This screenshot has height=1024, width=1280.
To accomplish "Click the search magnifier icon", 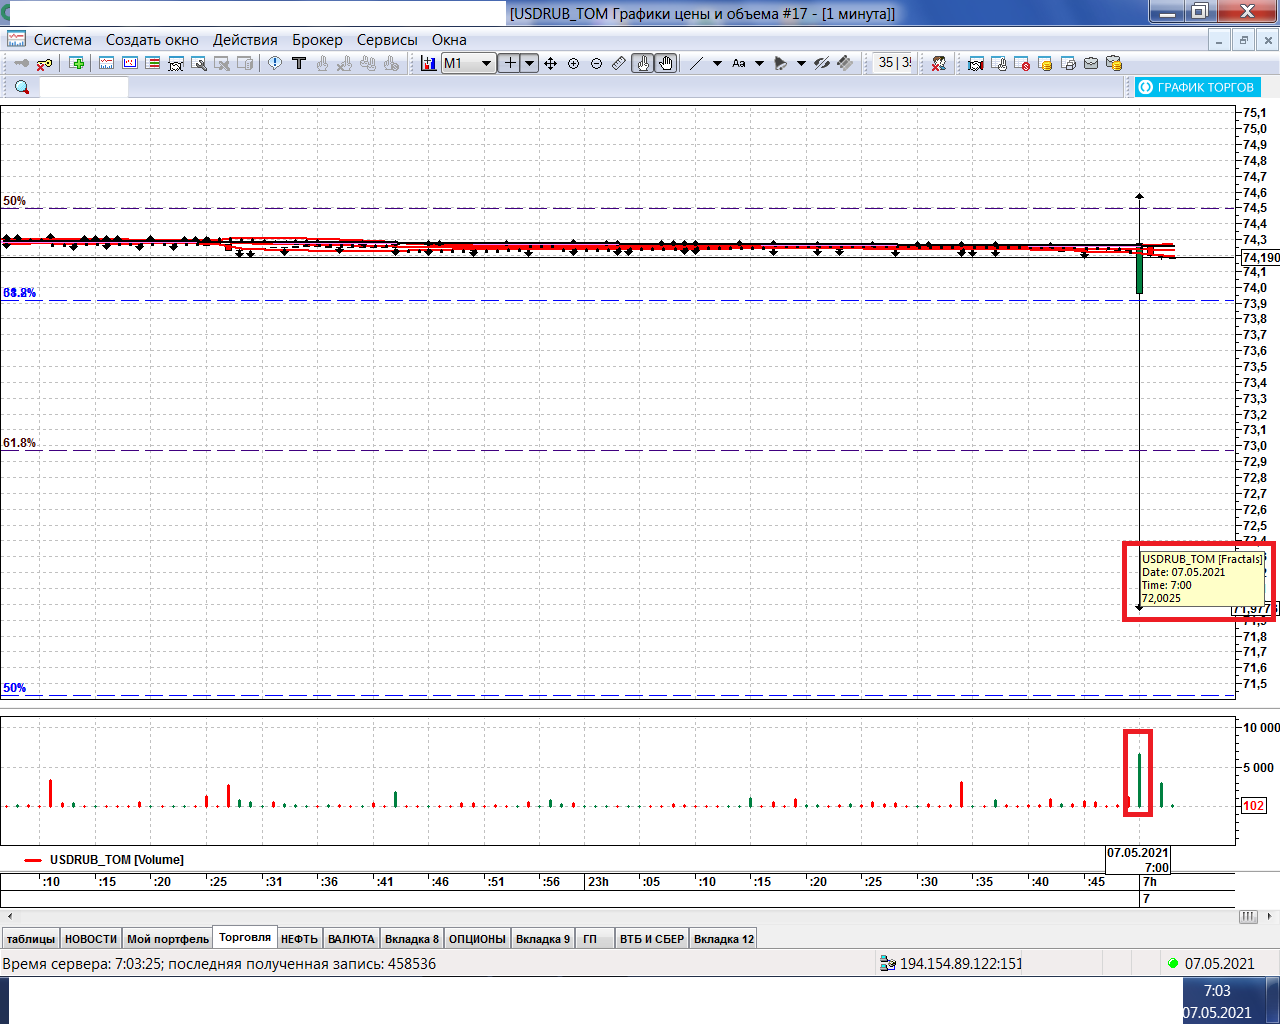I will click(x=22, y=87).
